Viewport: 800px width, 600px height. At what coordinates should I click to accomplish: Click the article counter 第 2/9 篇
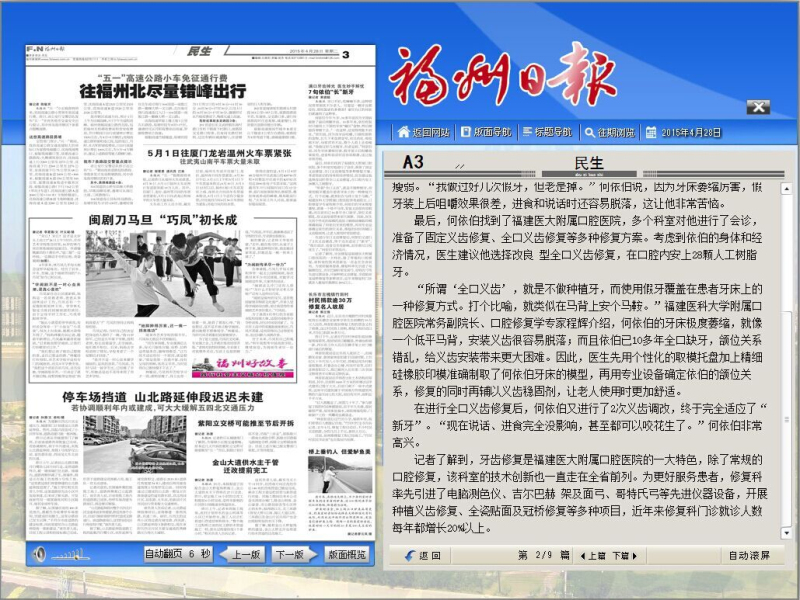544,555
